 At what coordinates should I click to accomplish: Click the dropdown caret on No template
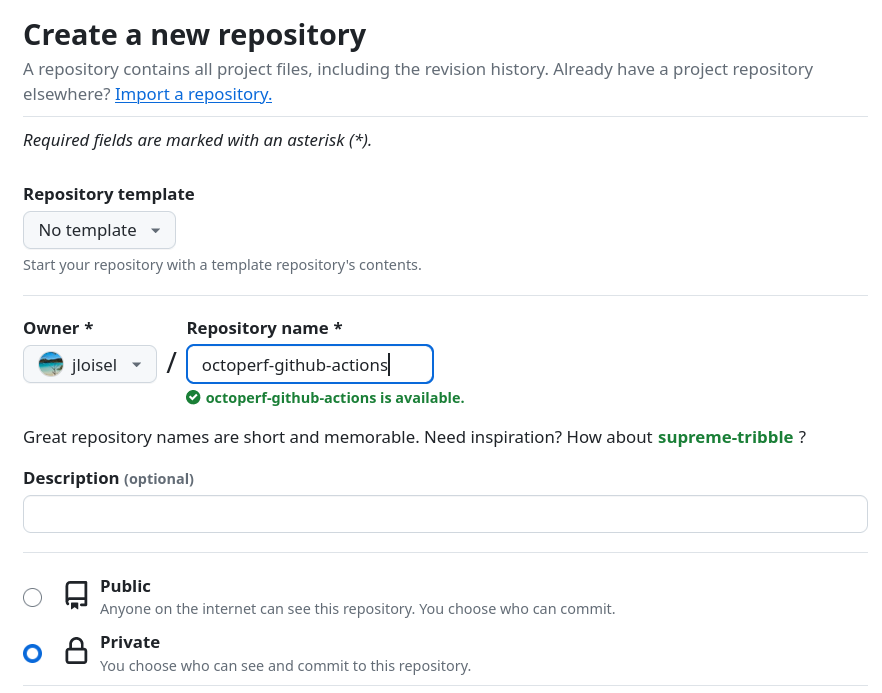click(x=156, y=230)
